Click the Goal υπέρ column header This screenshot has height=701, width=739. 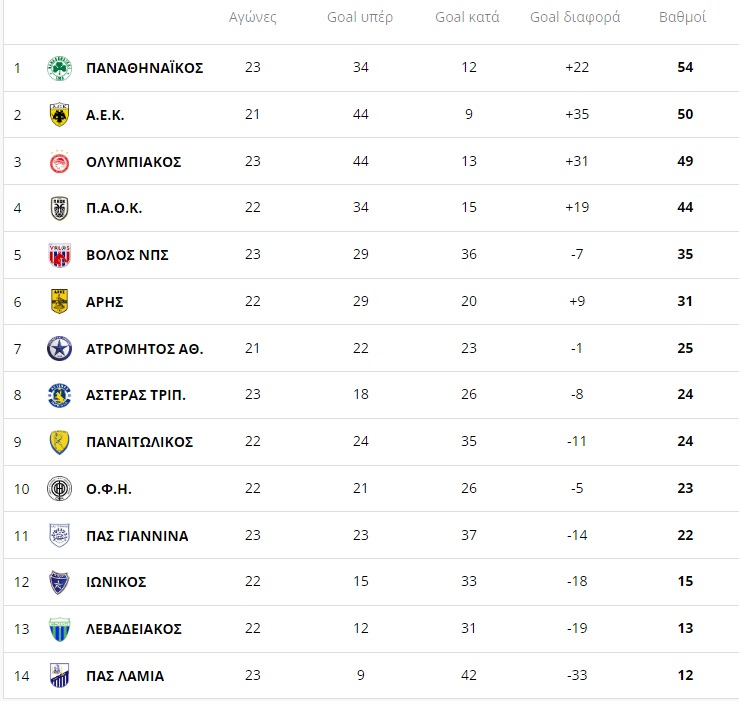pos(360,17)
